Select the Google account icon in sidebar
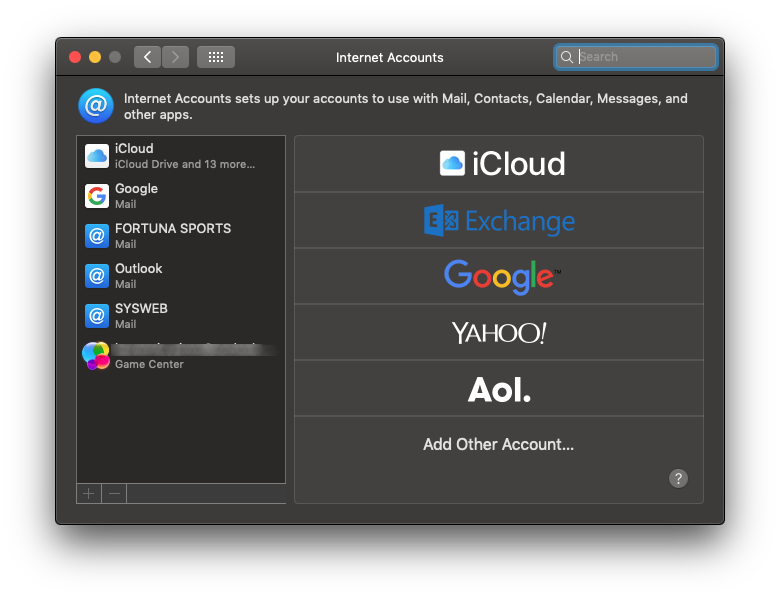This screenshot has height=598, width=780. [x=97, y=196]
